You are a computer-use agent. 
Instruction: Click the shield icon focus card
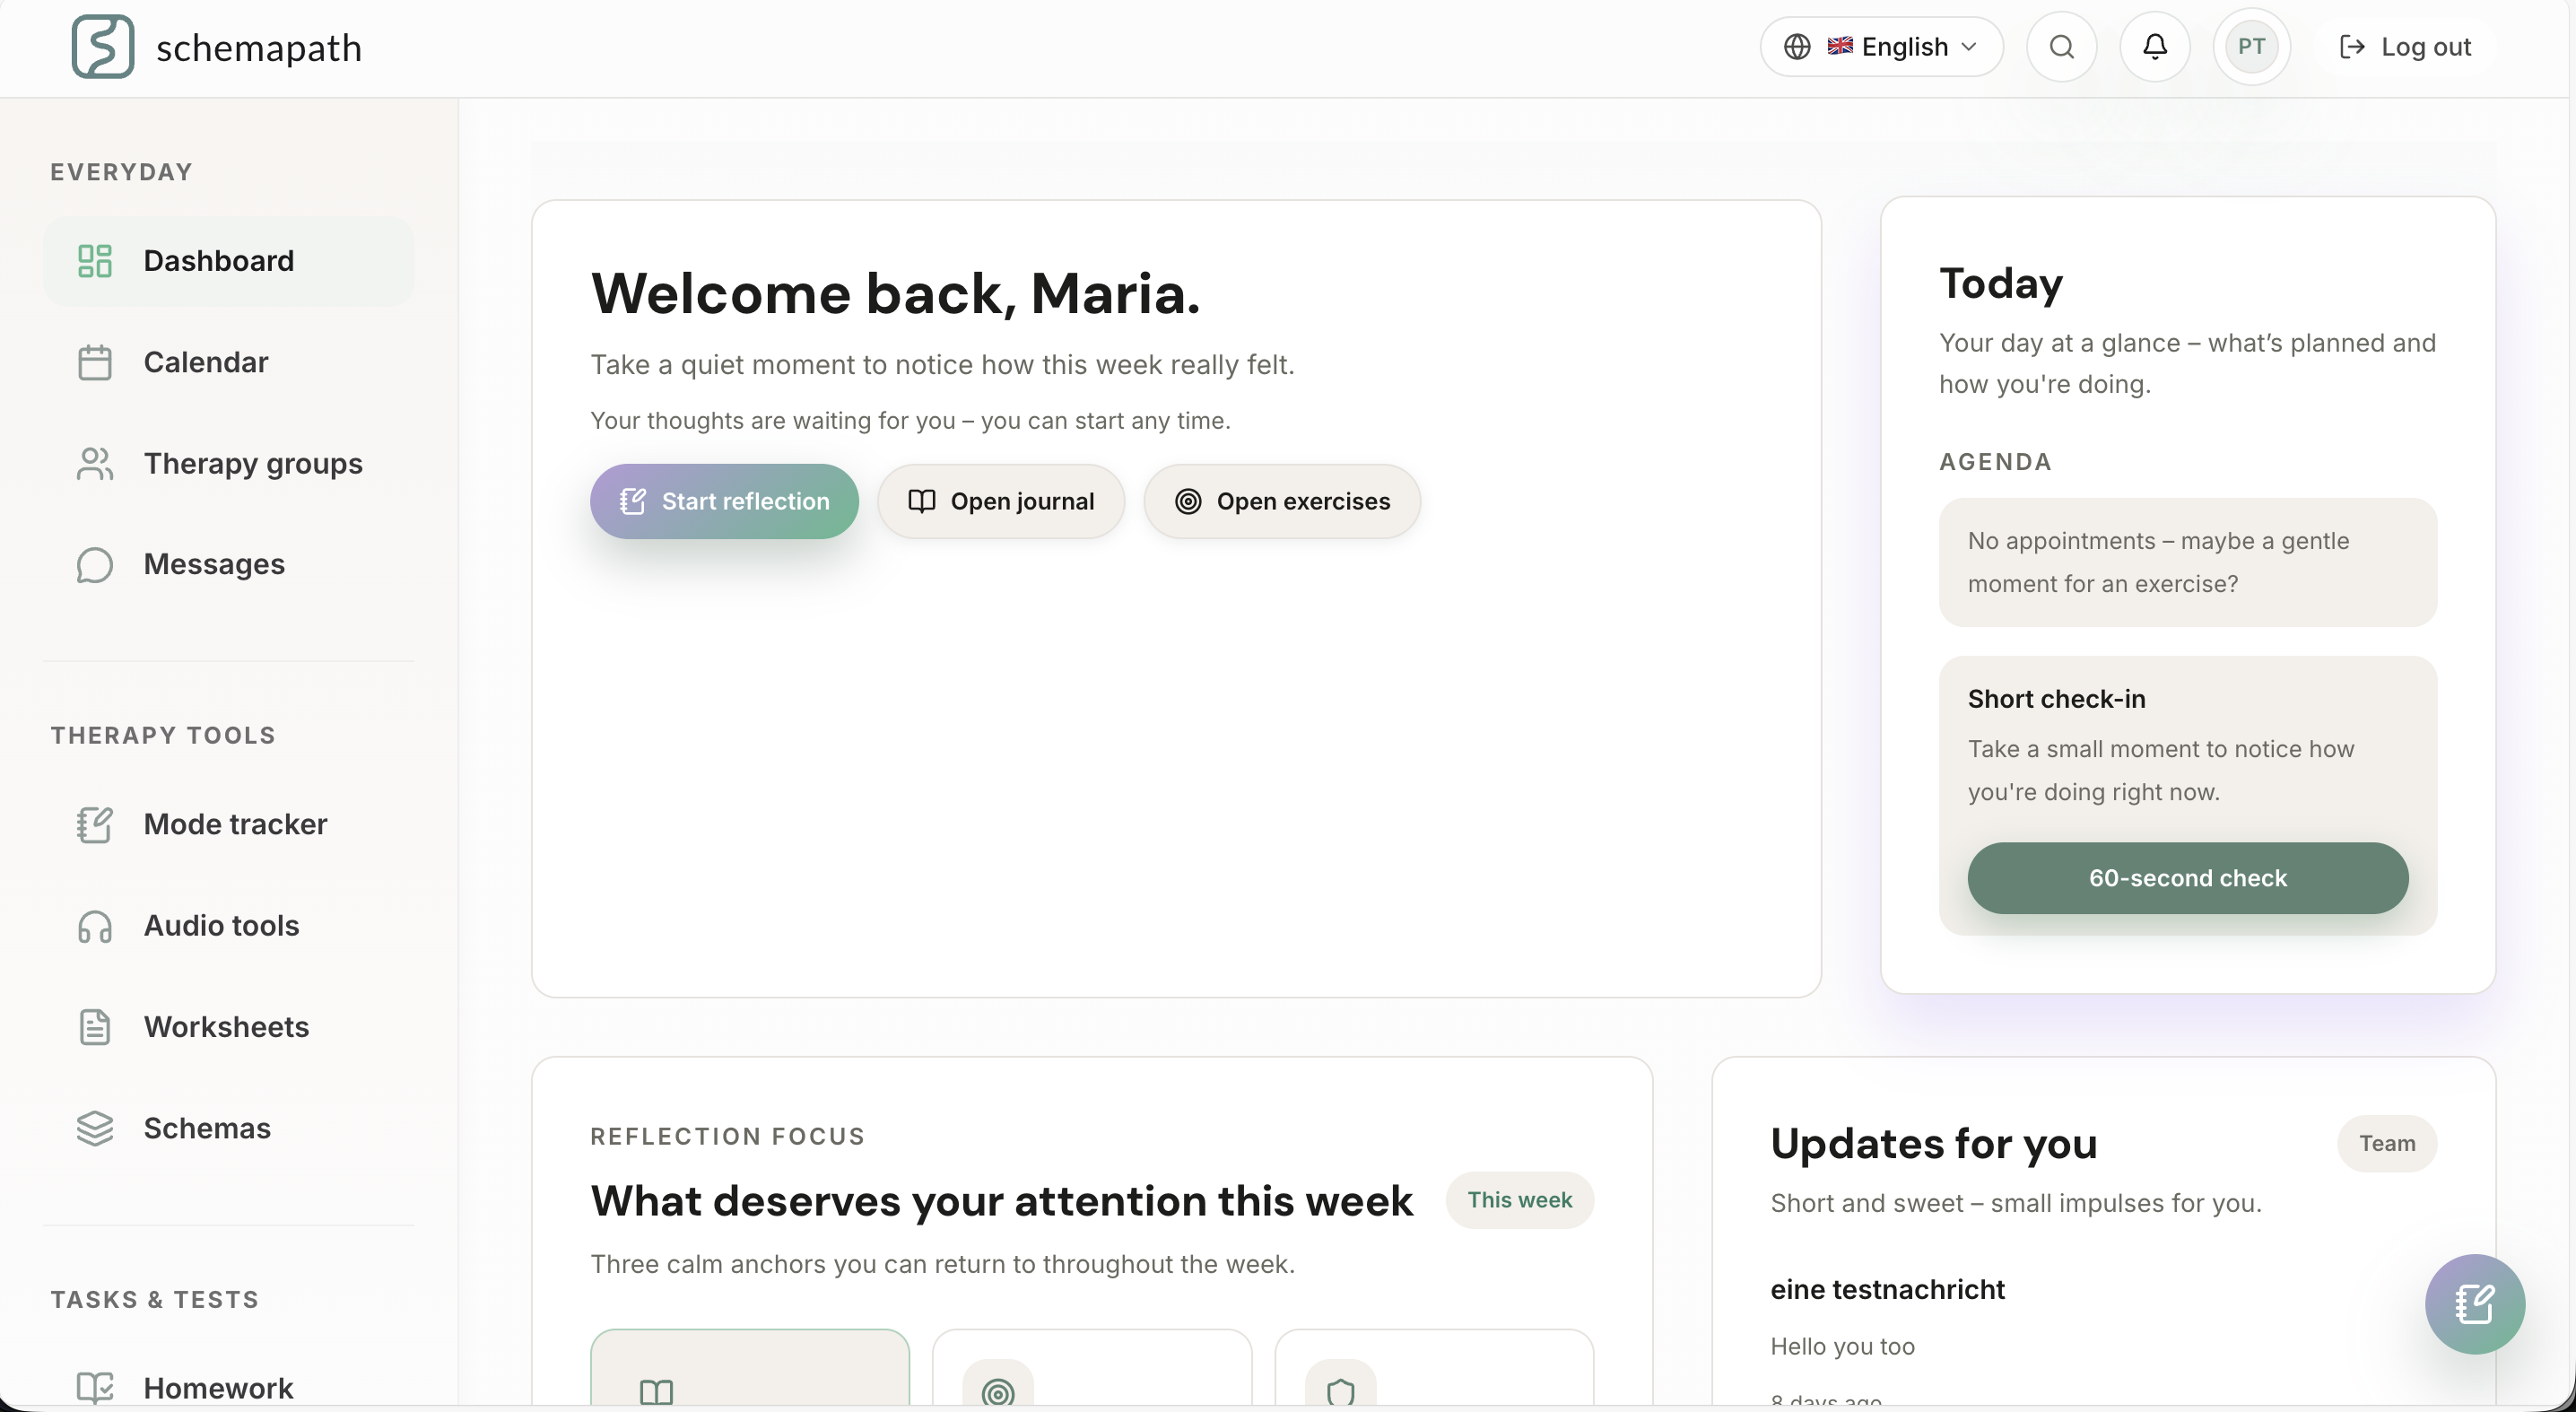1433,1370
